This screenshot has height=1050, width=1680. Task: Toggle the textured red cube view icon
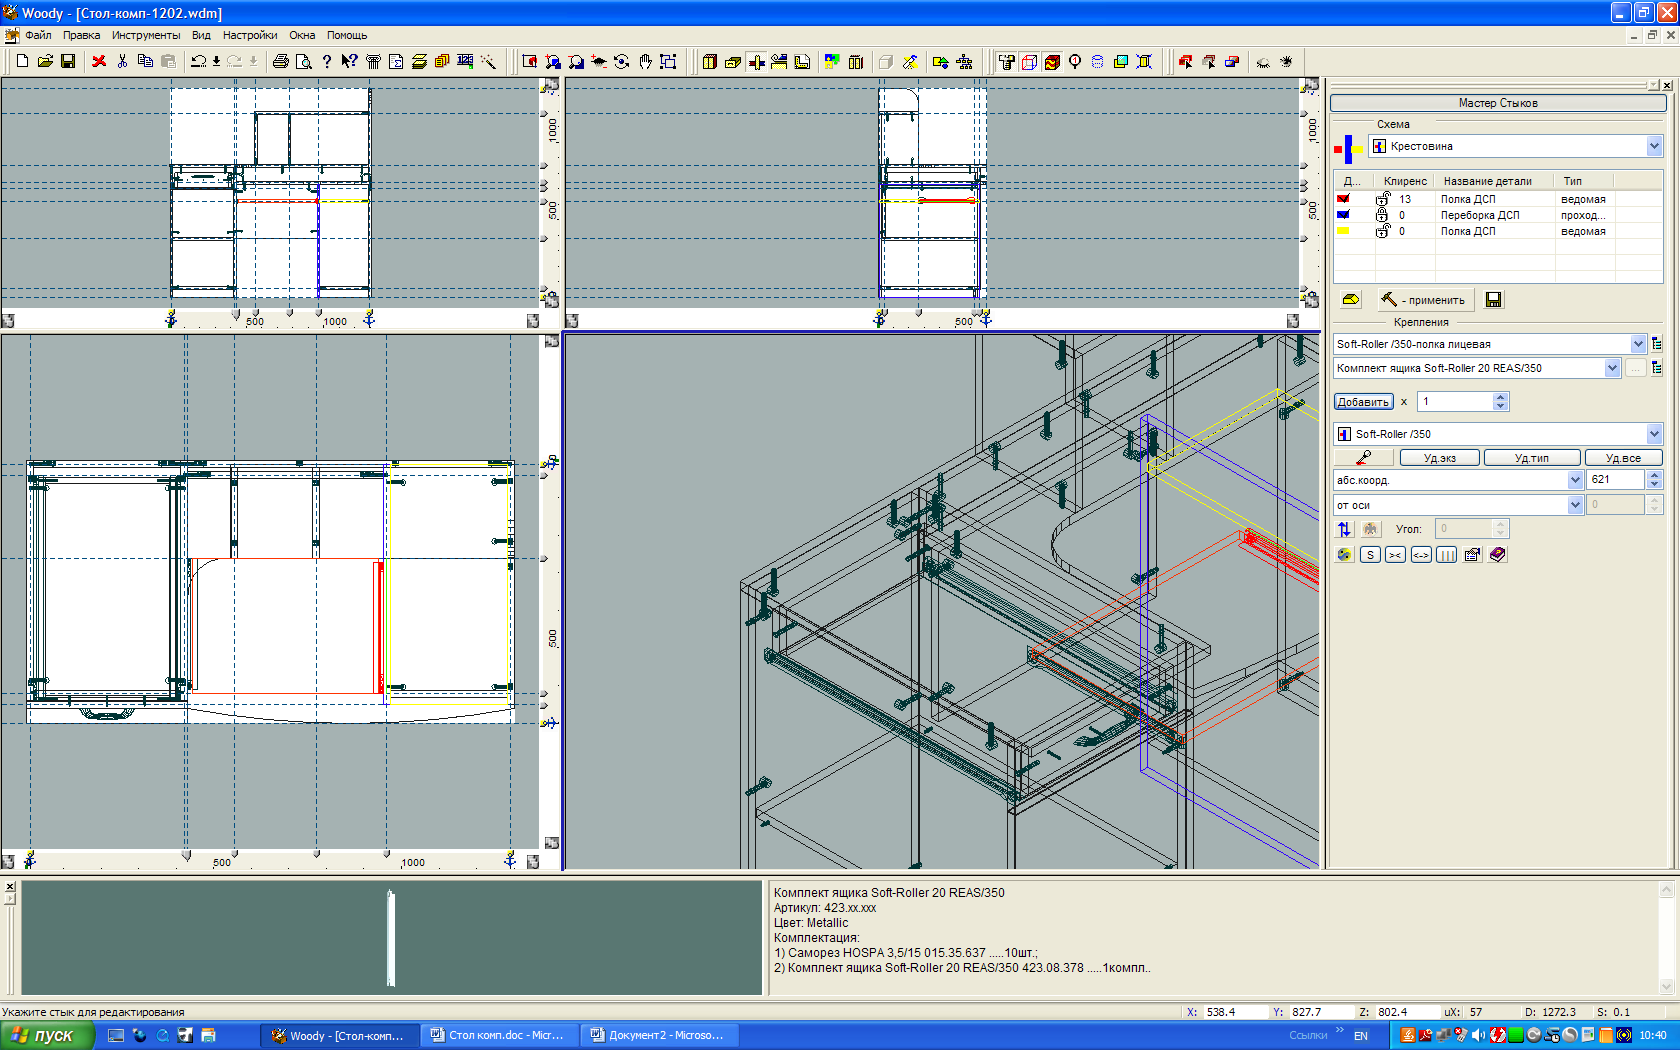1052,61
